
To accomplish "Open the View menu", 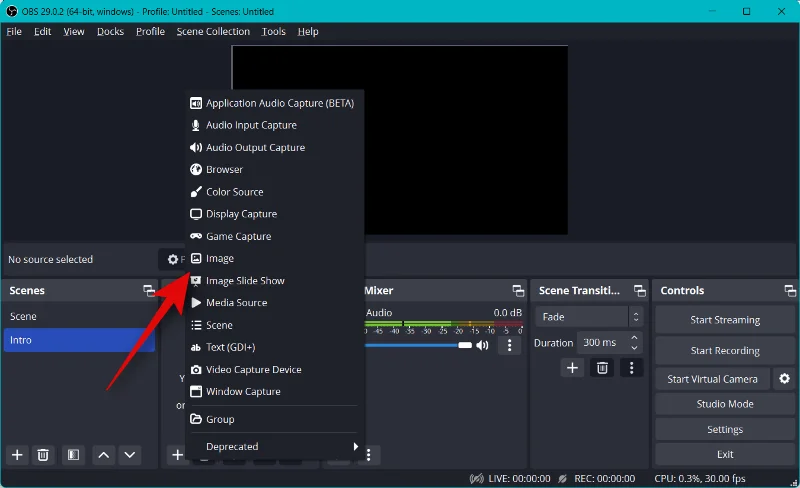I will pos(74,31).
